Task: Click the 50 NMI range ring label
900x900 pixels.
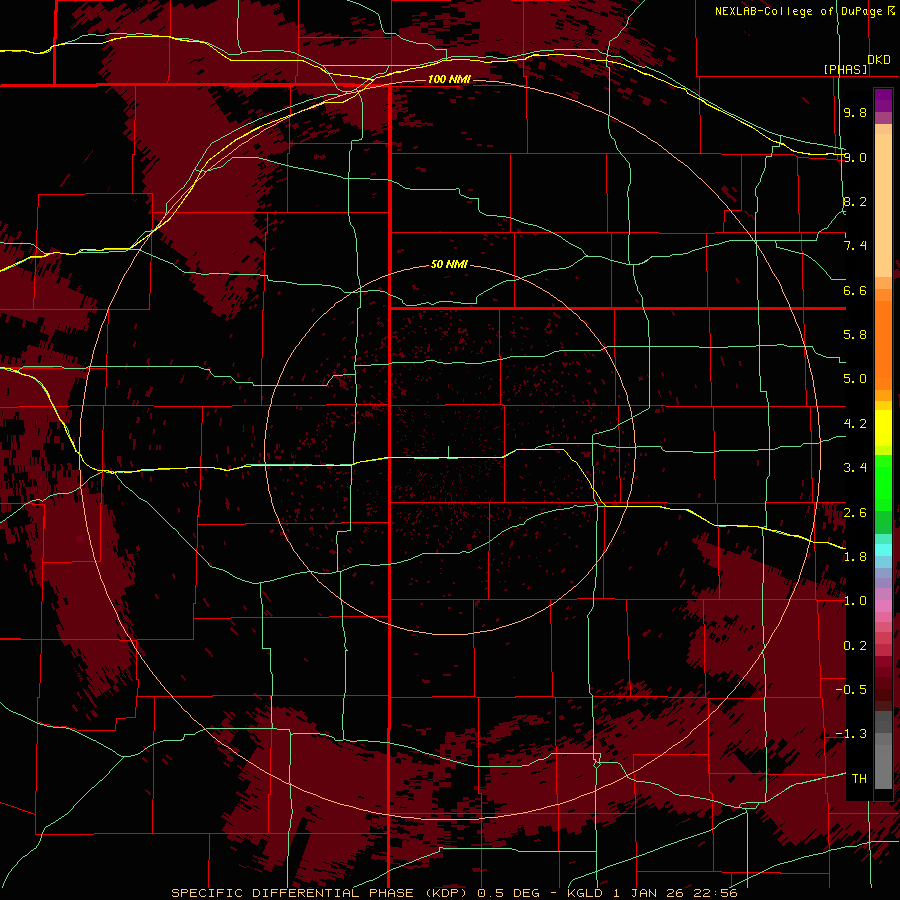Action: click(449, 264)
